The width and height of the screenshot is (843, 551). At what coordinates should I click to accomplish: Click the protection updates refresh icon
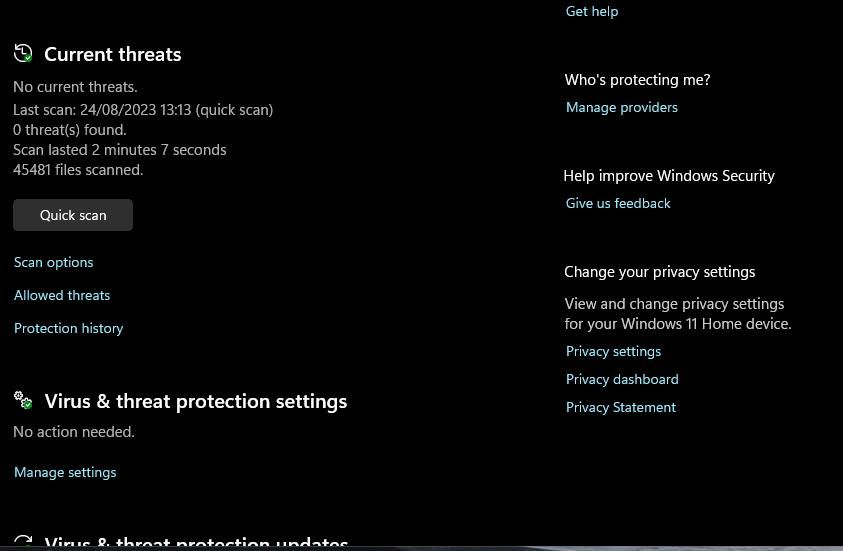point(23,543)
